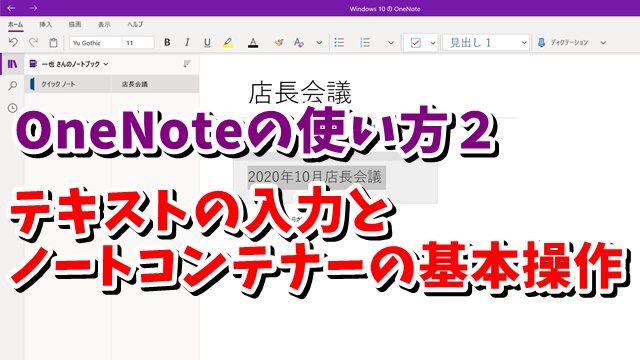Open the tags dropdown arrow

[433, 42]
